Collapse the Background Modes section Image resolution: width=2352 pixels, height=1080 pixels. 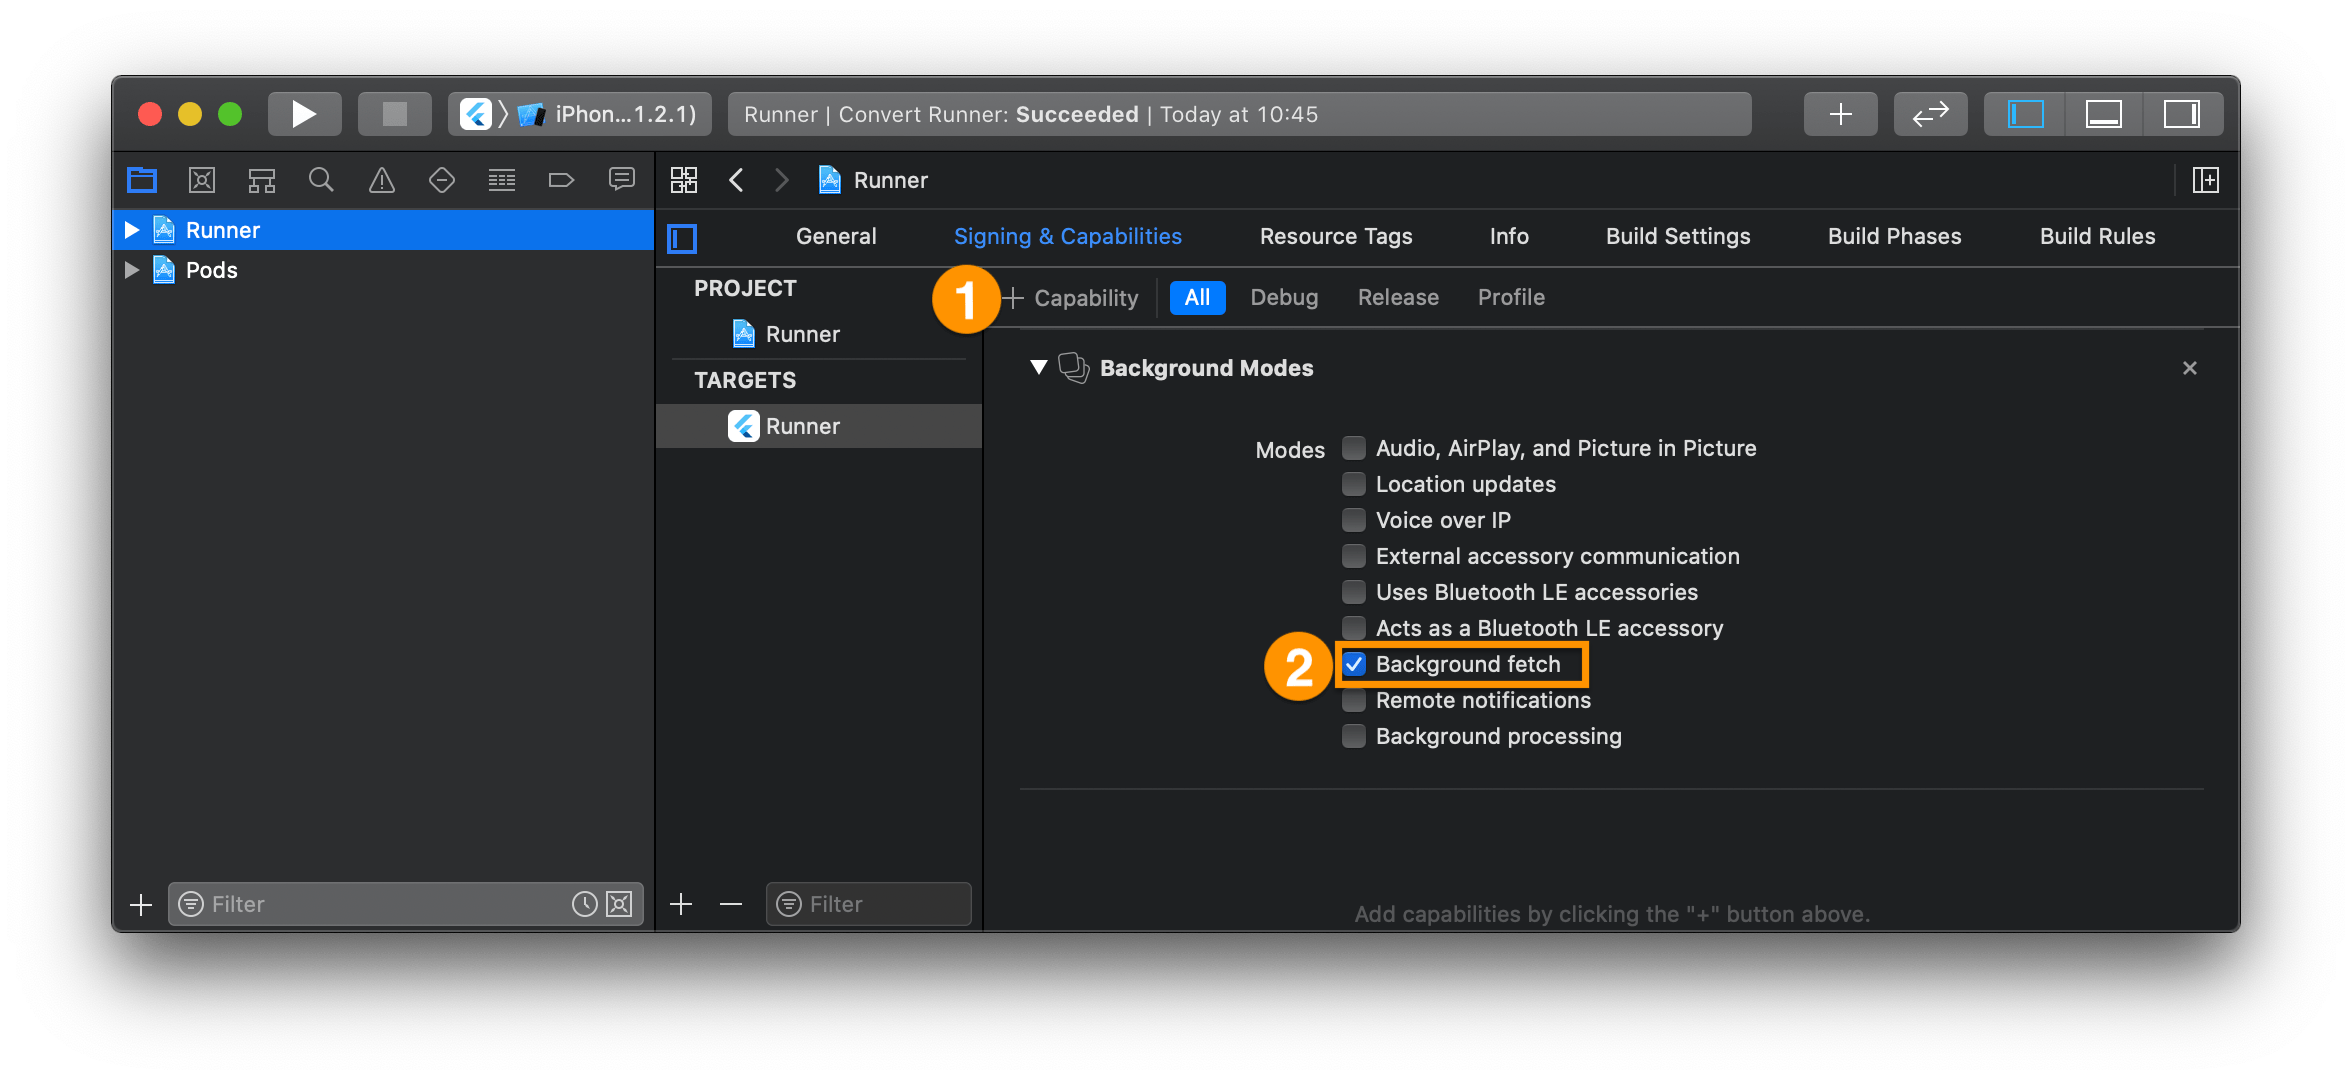pos(1039,367)
